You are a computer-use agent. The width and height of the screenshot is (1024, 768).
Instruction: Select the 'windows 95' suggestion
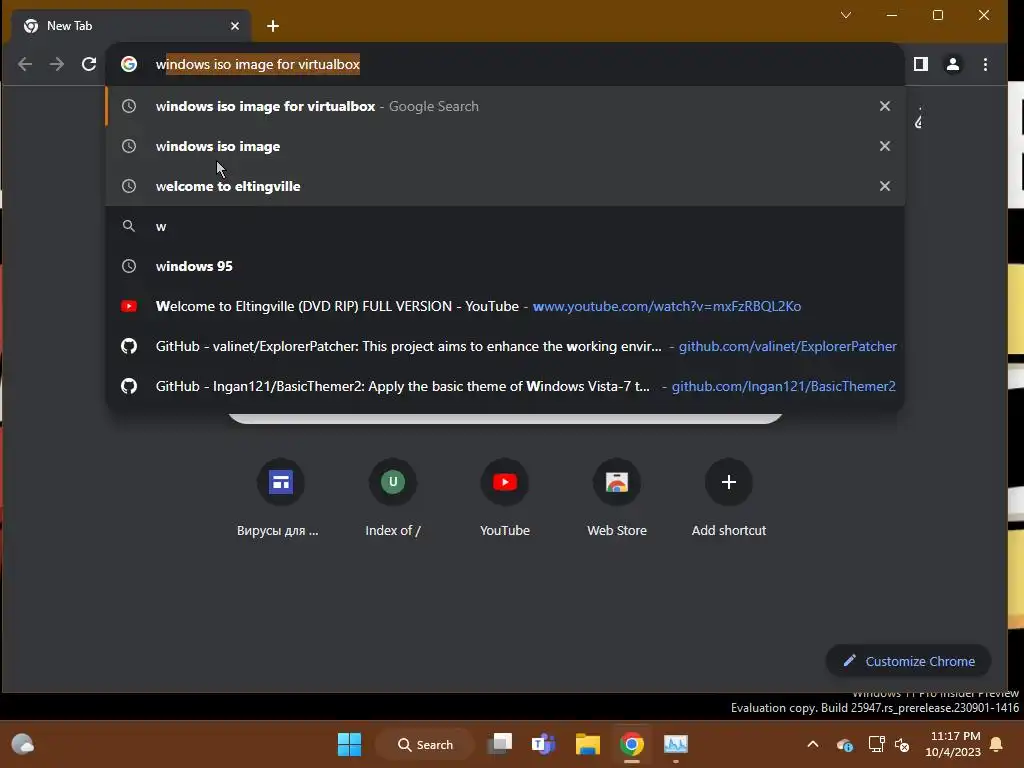(x=505, y=266)
